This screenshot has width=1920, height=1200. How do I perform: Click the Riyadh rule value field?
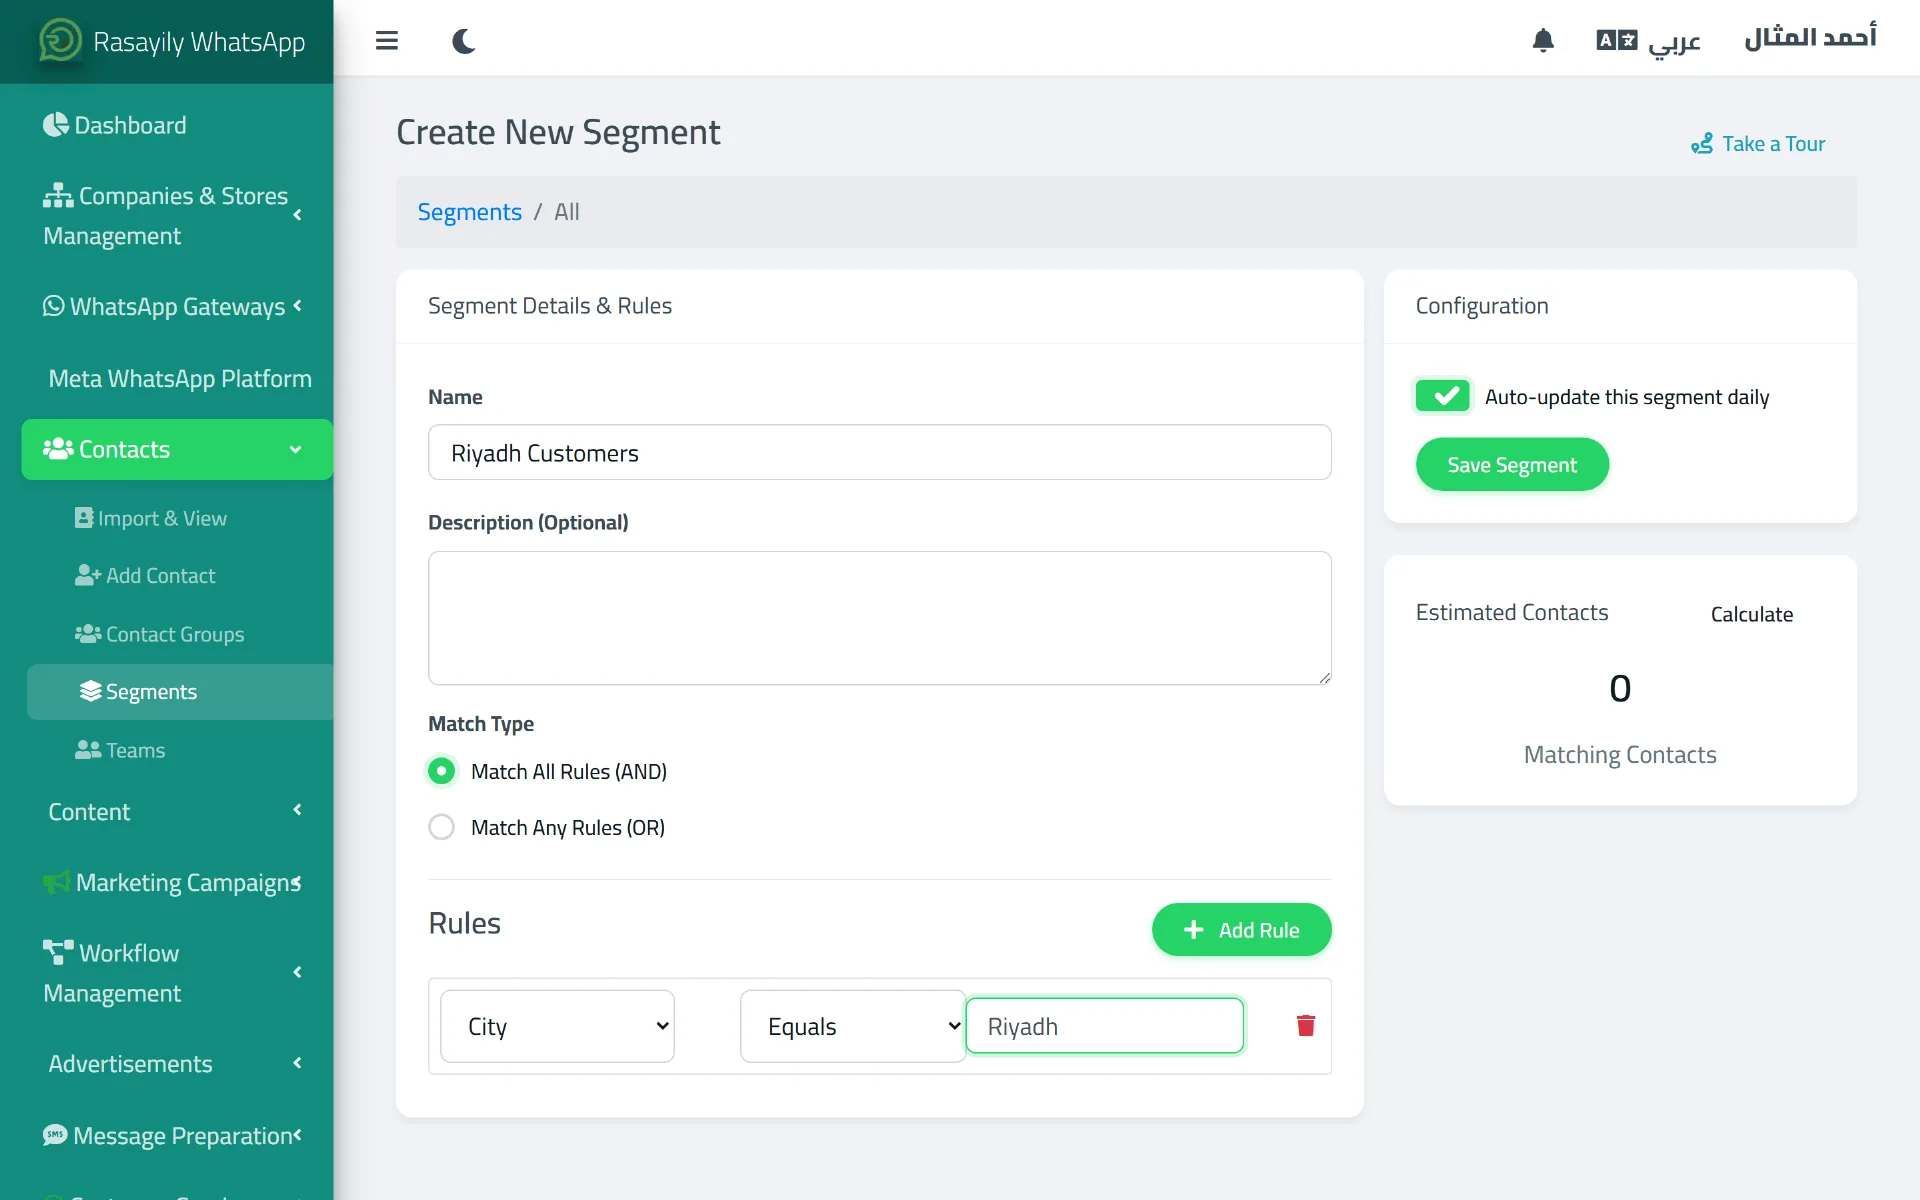(1104, 1026)
